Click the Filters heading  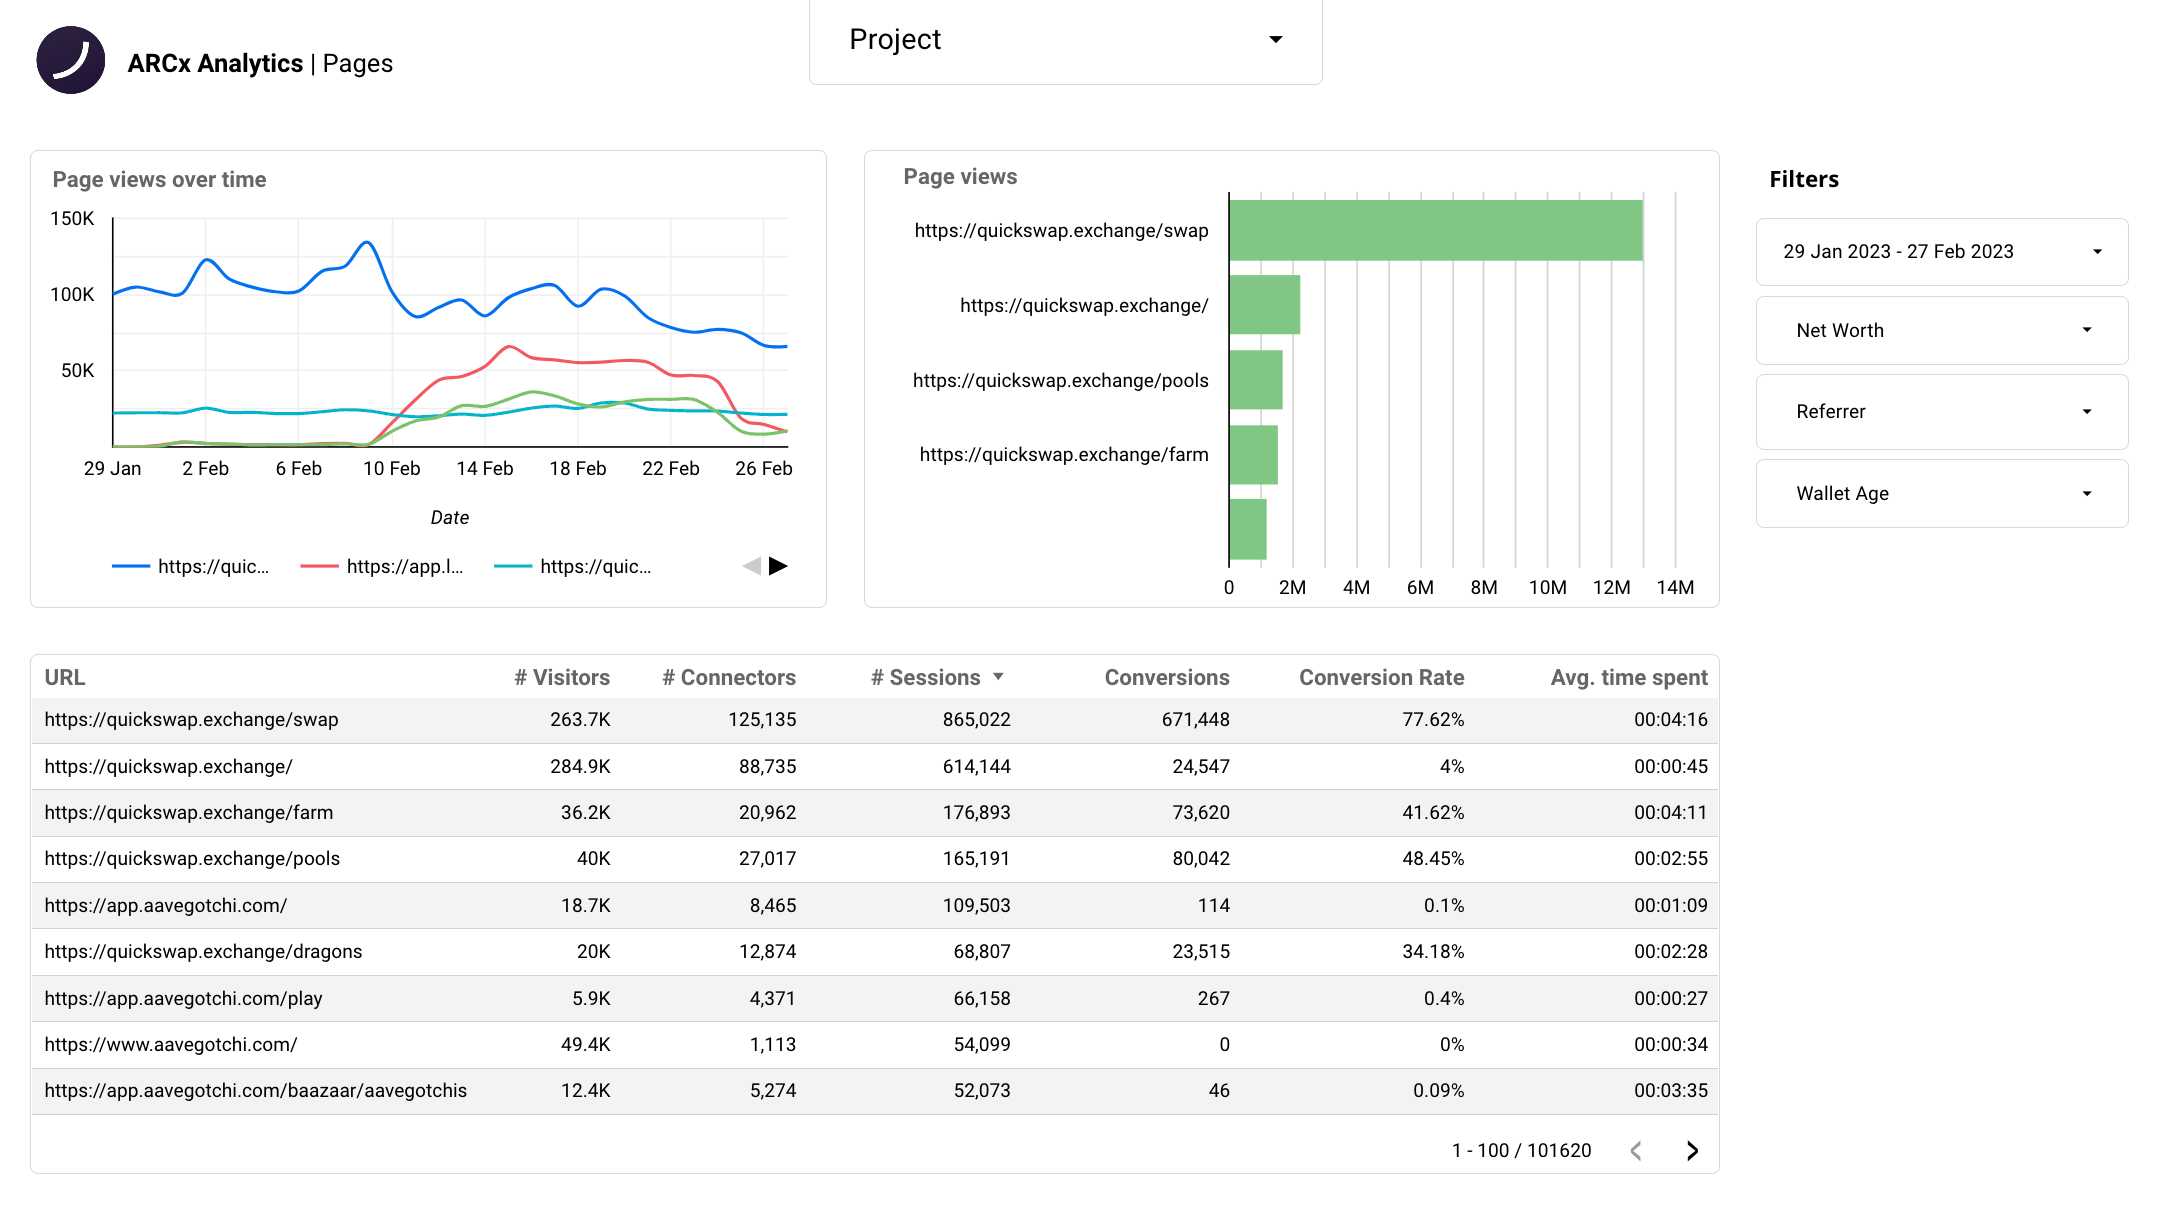[1804, 180]
